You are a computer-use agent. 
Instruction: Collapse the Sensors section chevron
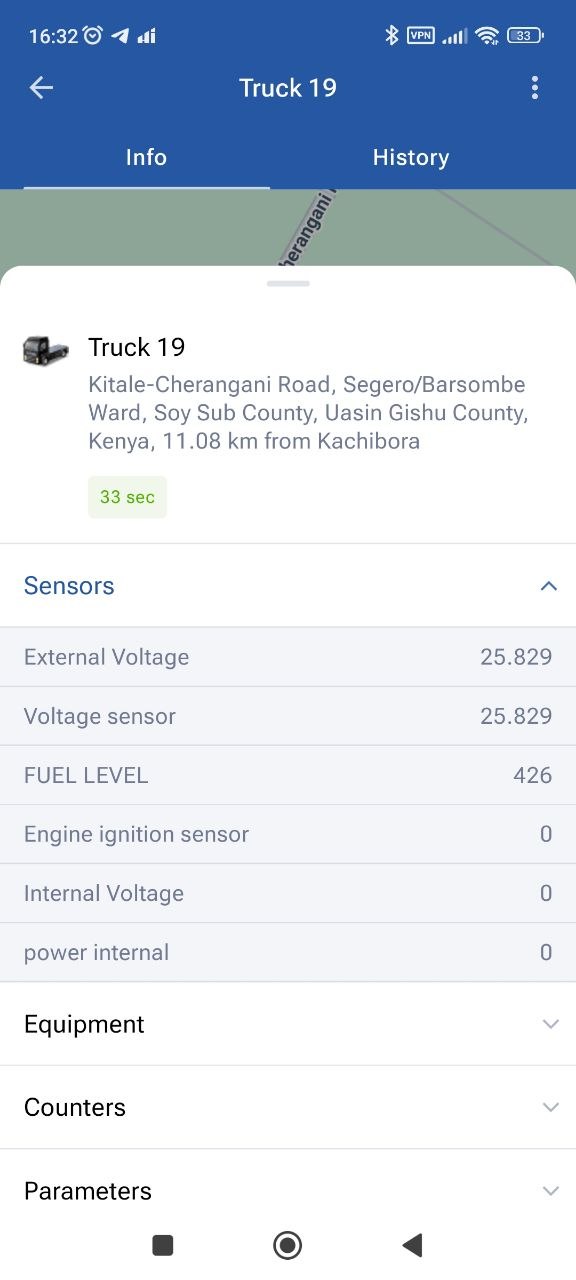click(549, 586)
